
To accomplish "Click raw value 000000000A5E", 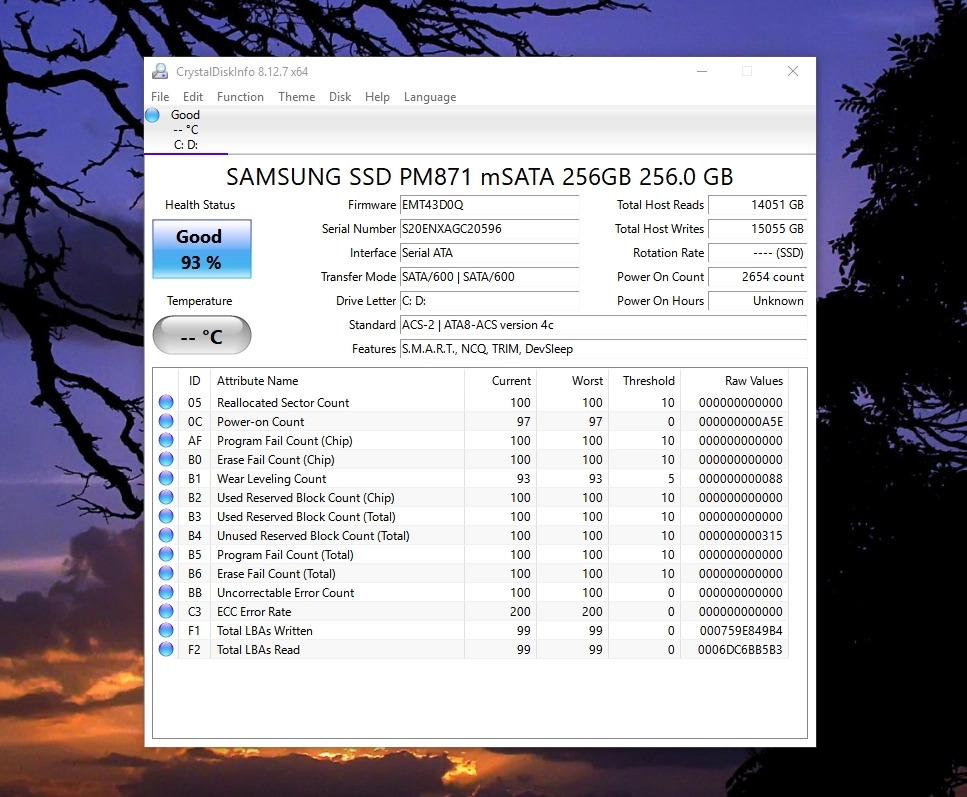I will coord(740,422).
